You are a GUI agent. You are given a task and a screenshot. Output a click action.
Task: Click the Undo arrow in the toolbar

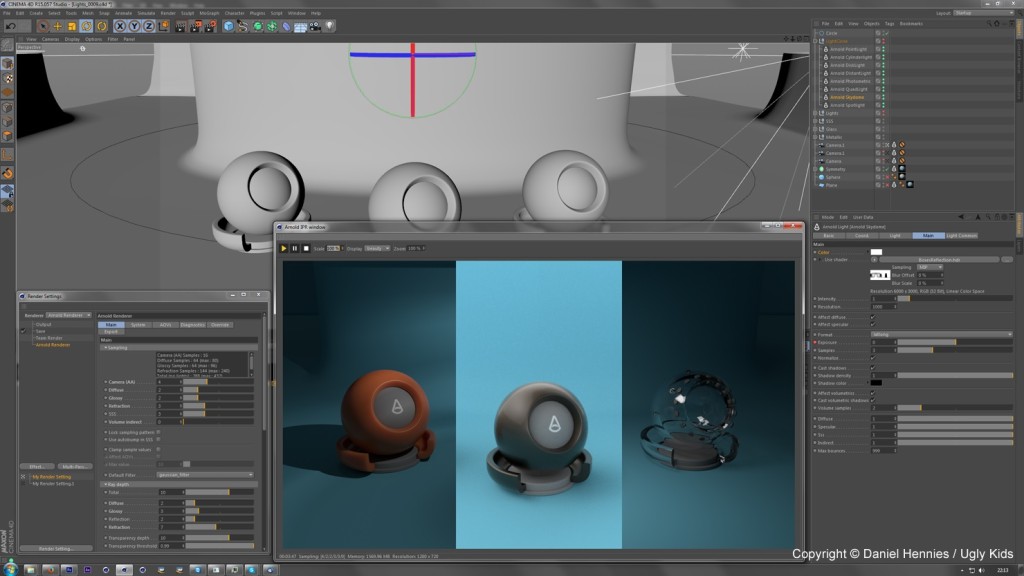click(x=9, y=25)
